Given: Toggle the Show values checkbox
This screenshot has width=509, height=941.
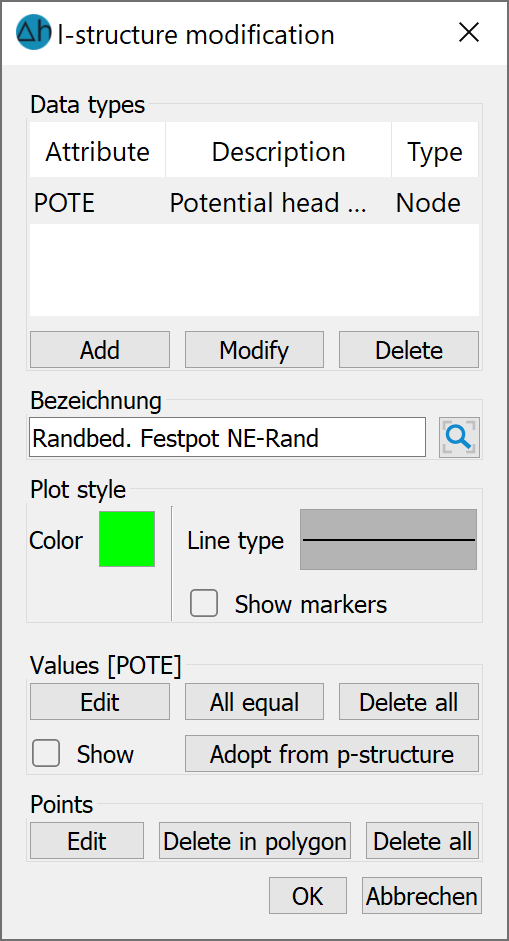Looking at the screenshot, I should 46,753.
